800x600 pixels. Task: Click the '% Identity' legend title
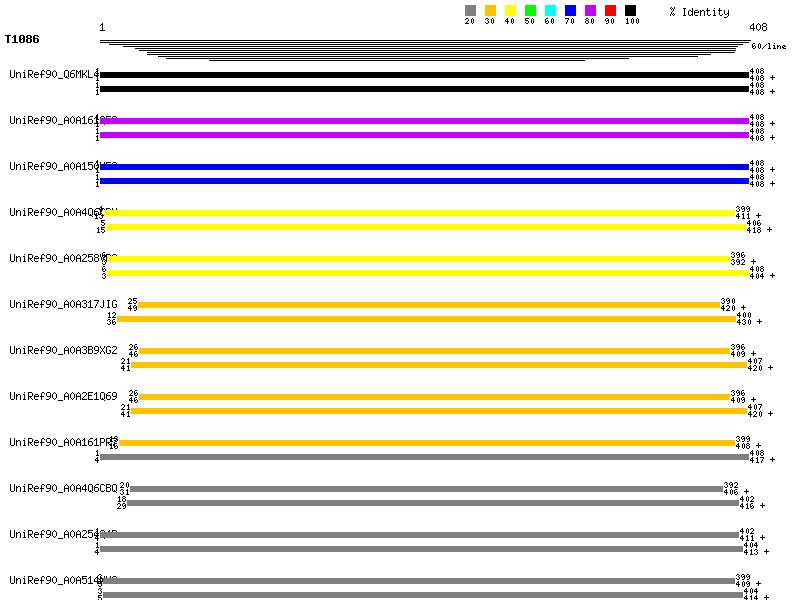(x=699, y=12)
